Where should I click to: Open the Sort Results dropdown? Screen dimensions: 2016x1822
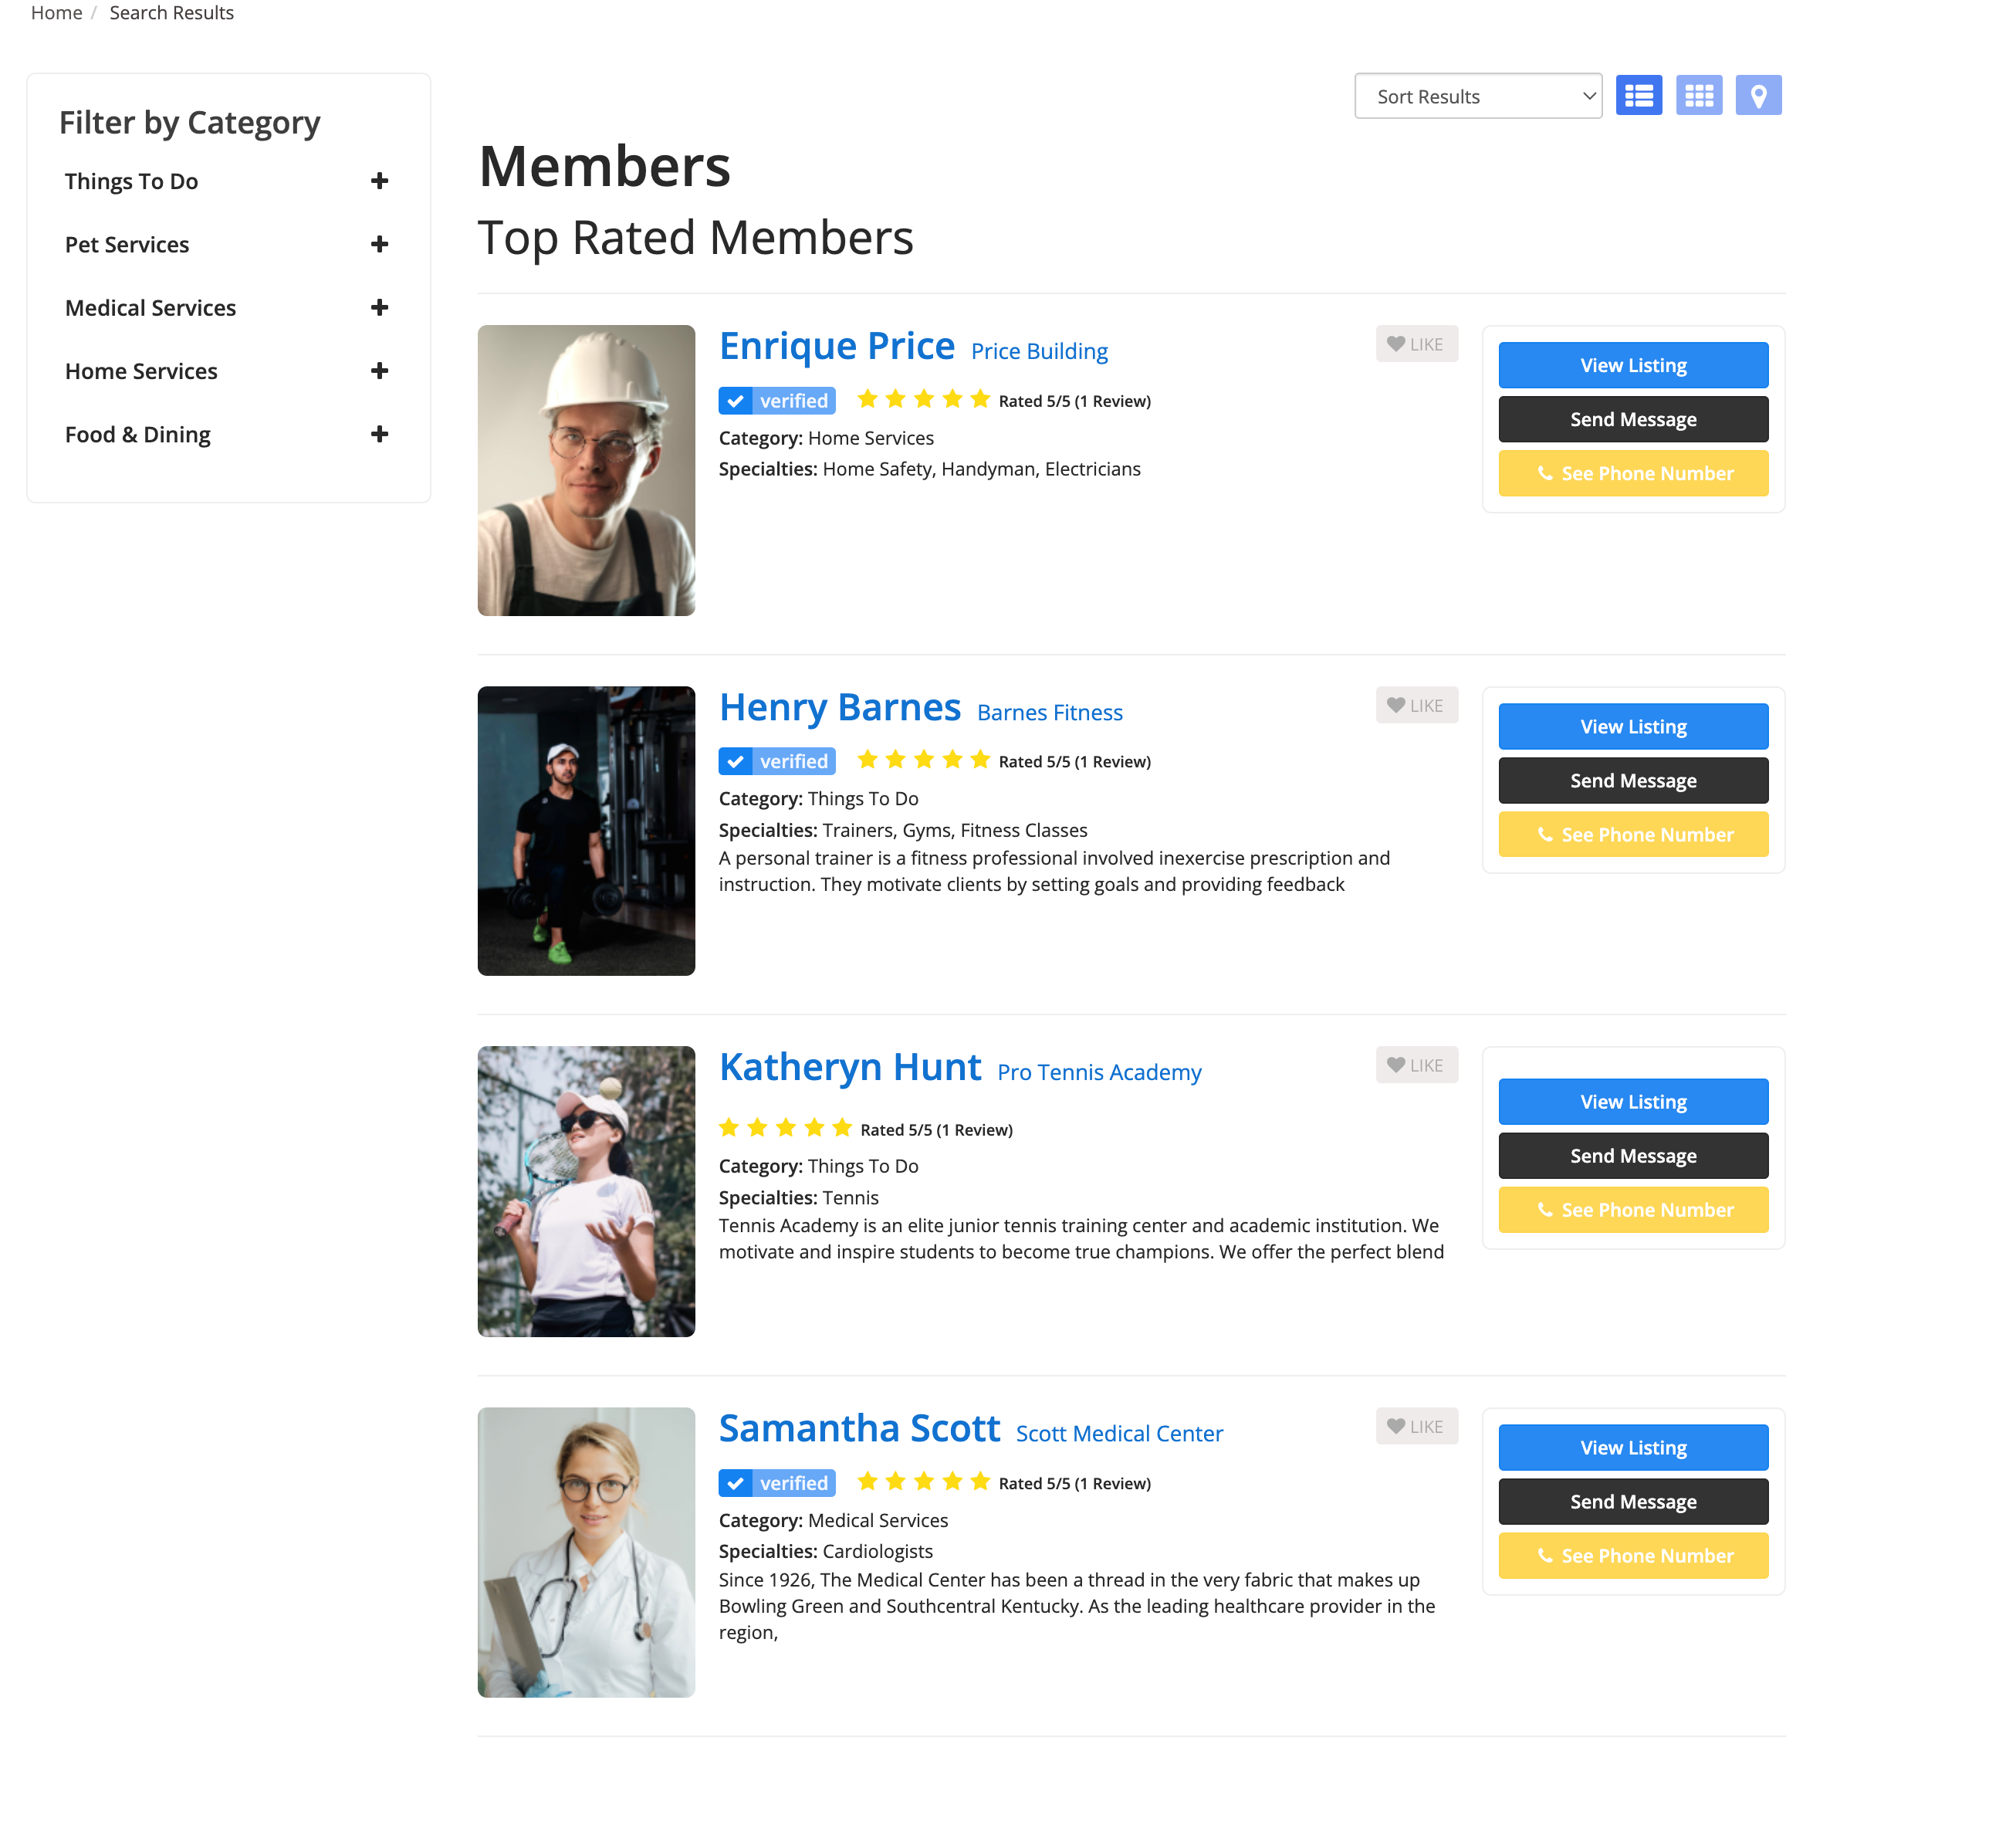[1477, 96]
